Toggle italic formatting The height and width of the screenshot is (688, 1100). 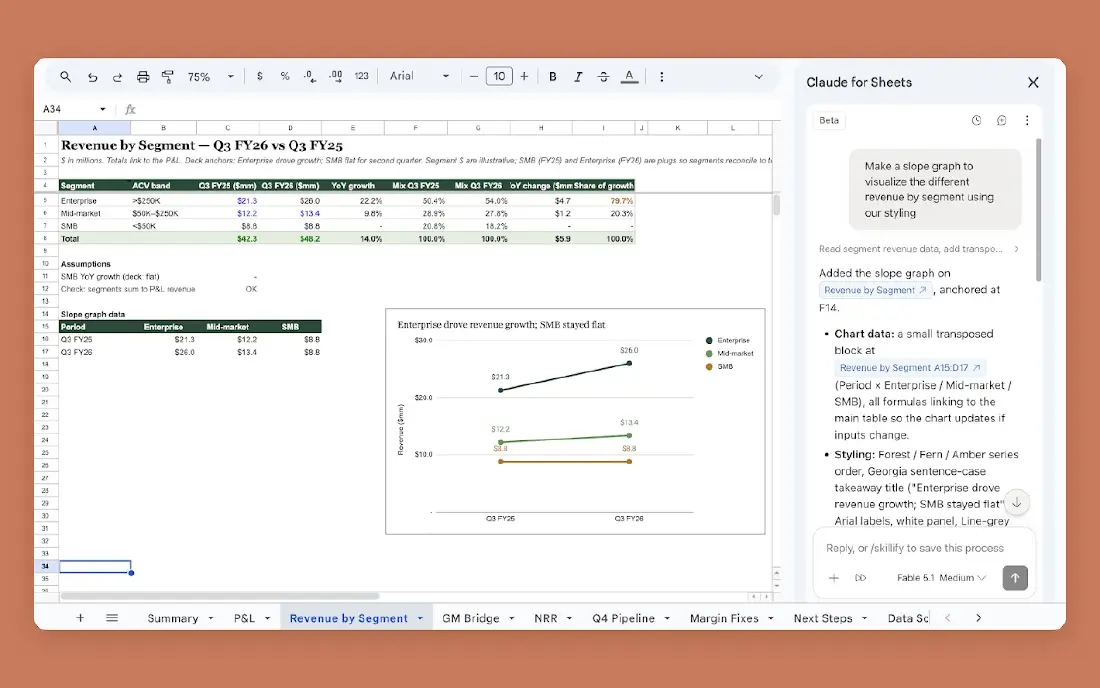(x=578, y=77)
